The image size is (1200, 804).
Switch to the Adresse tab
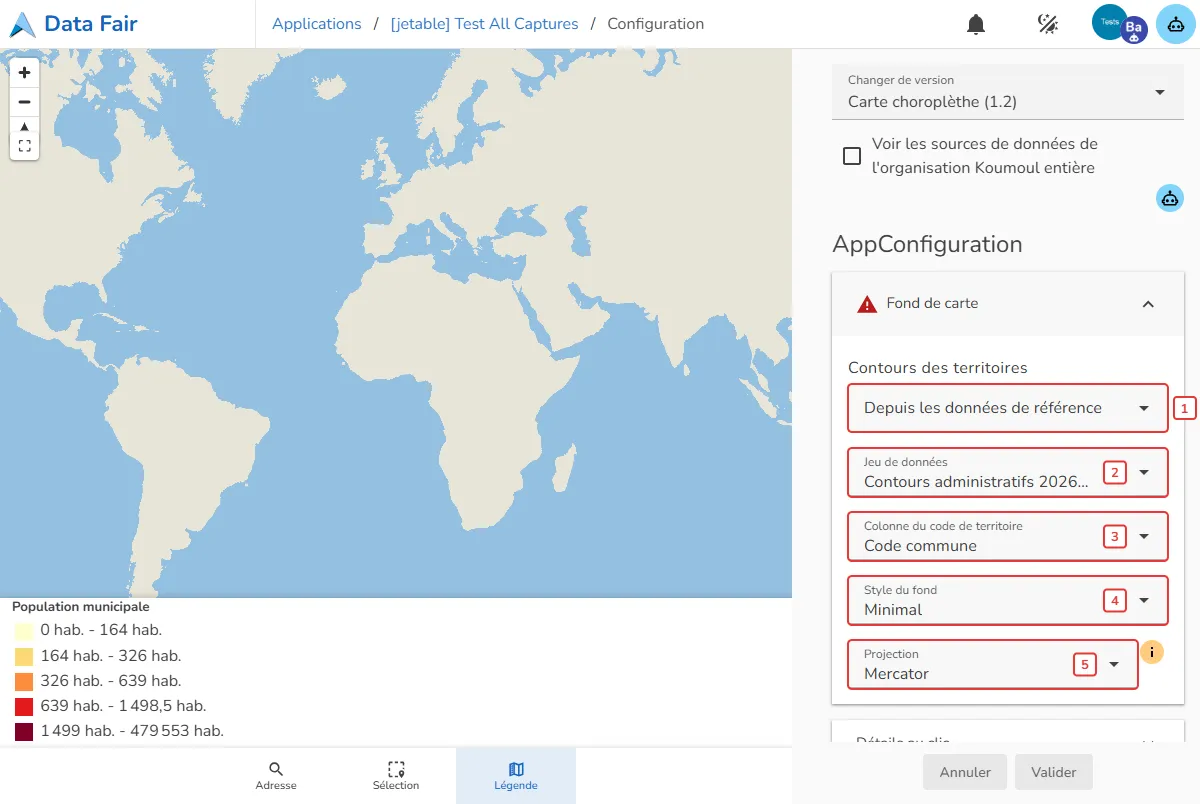276,776
